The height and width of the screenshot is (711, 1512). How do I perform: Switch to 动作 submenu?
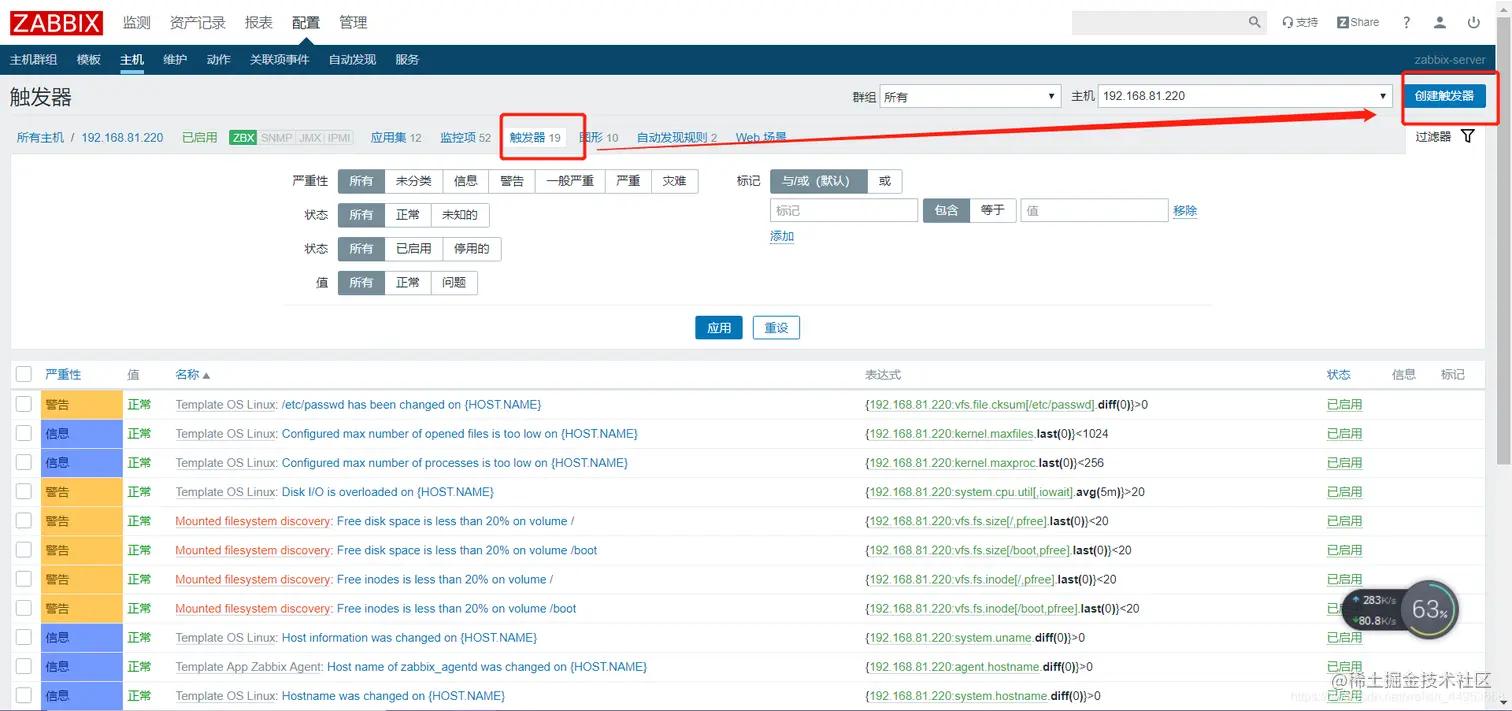point(219,60)
